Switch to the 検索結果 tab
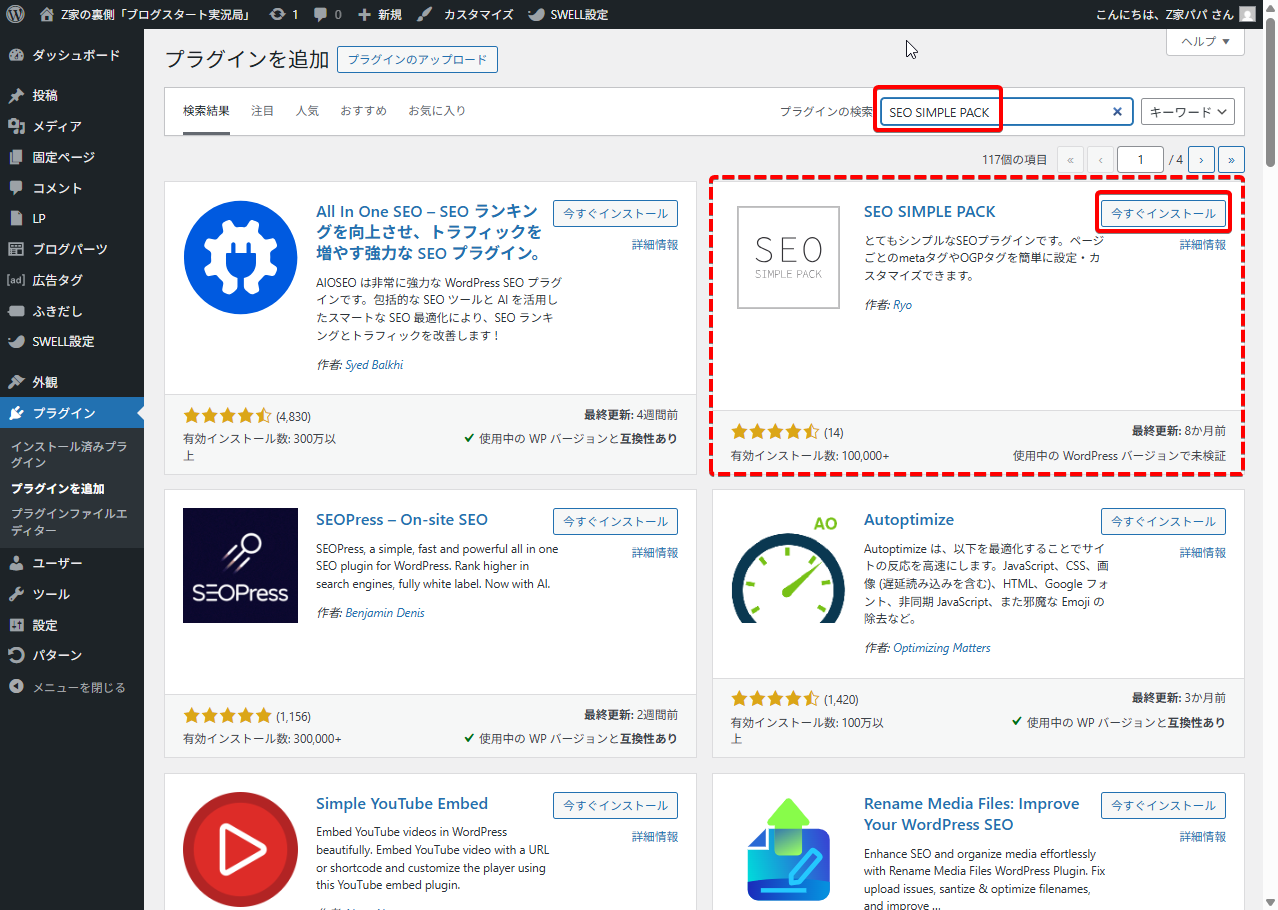1278x910 pixels. pos(206,111)
